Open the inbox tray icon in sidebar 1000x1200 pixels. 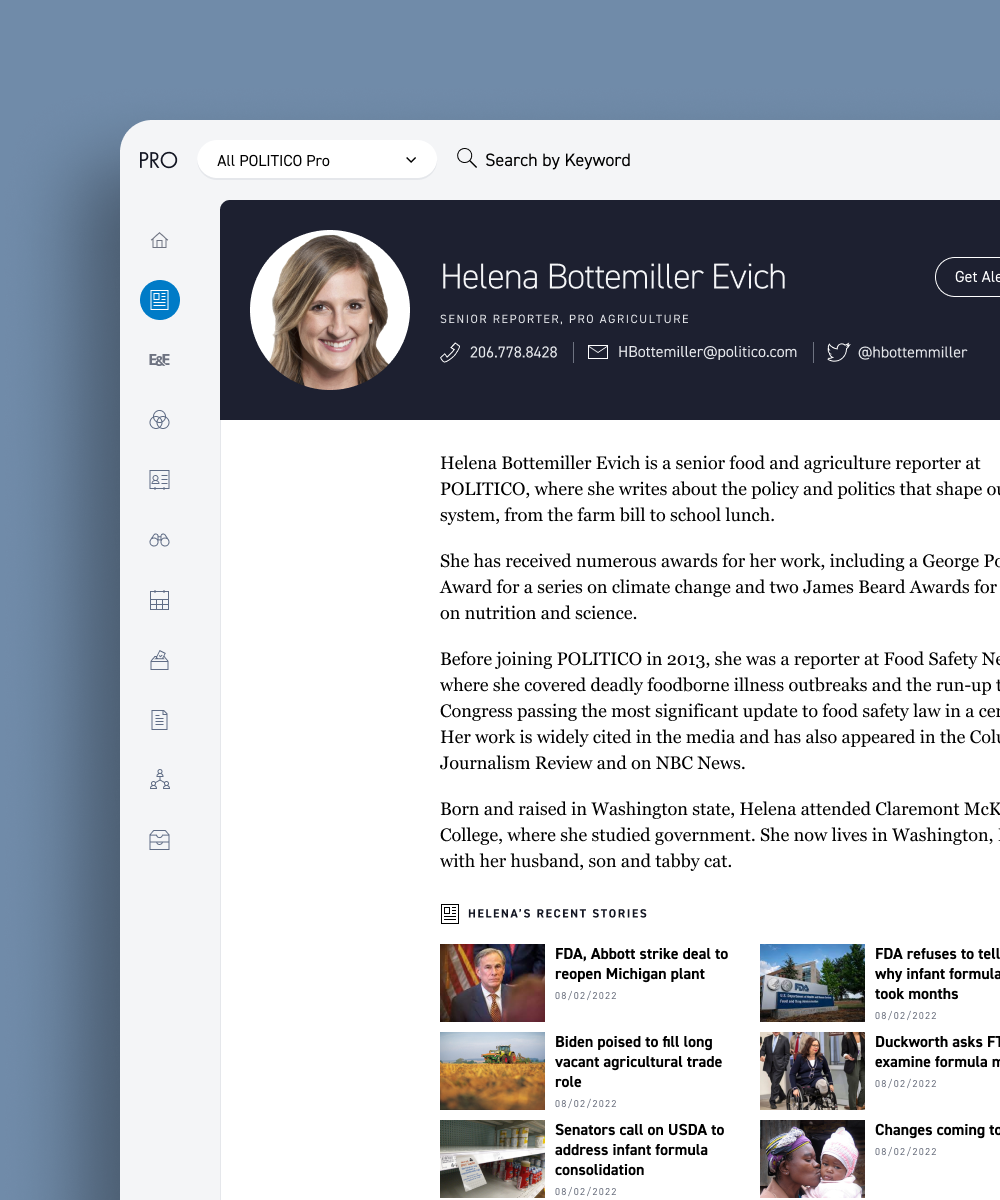159,840
